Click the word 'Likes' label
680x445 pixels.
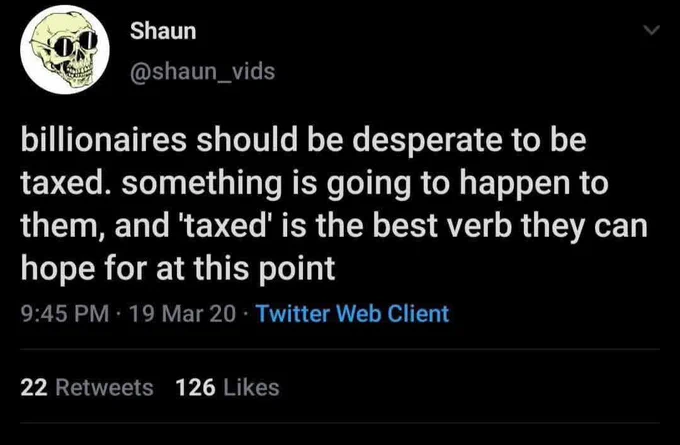252,387
